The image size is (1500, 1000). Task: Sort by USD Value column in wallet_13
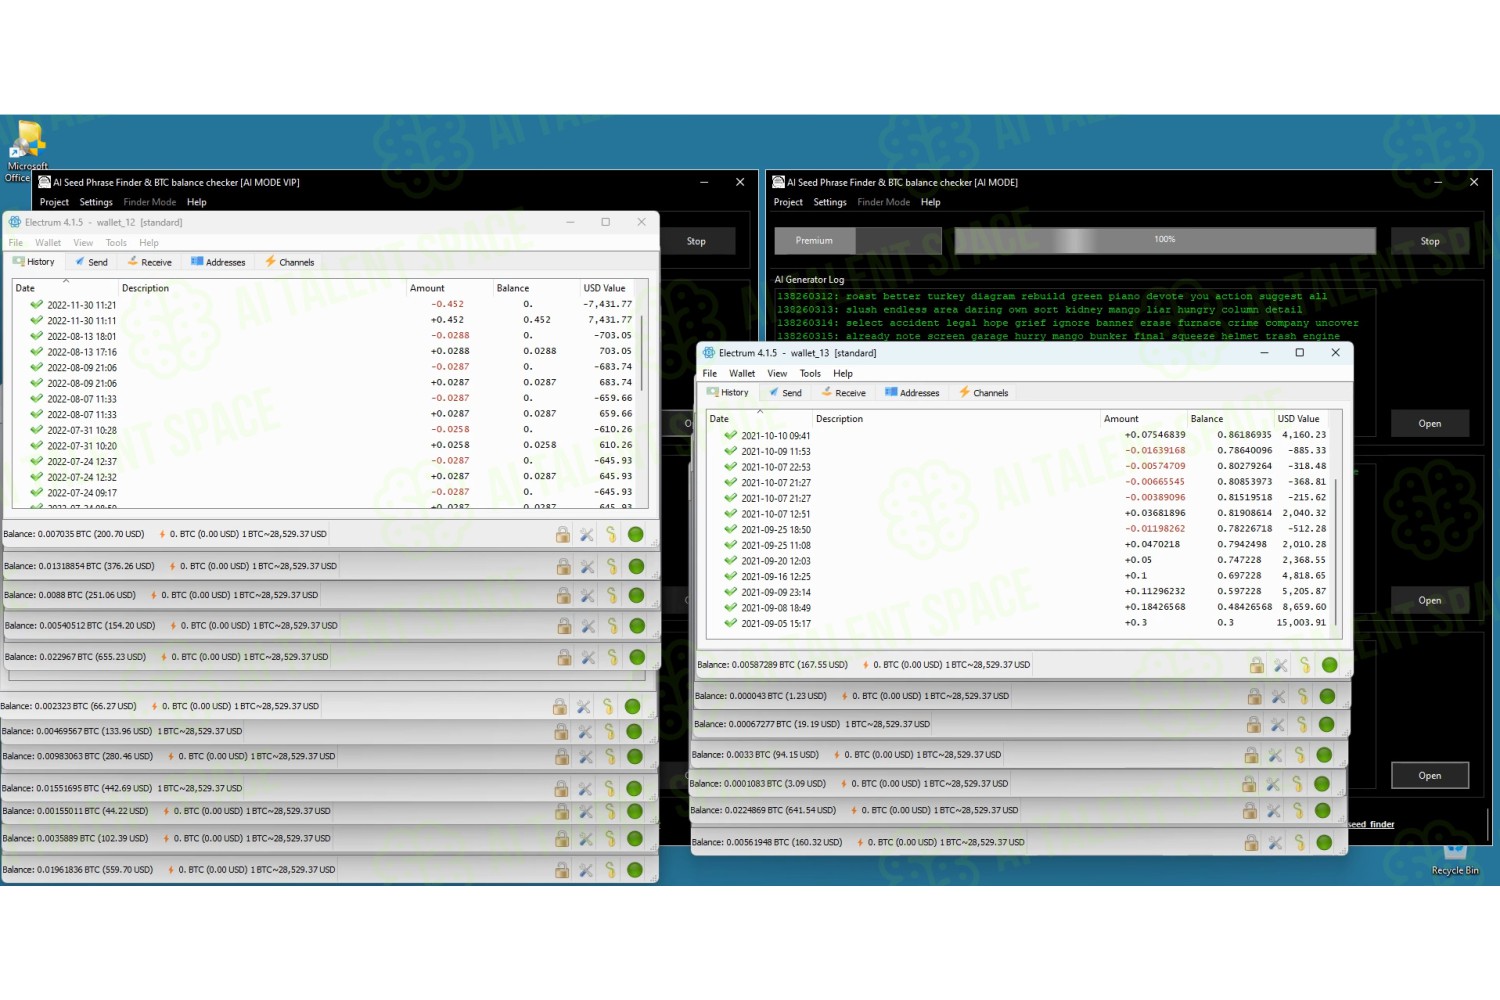tap(1301, 419)
